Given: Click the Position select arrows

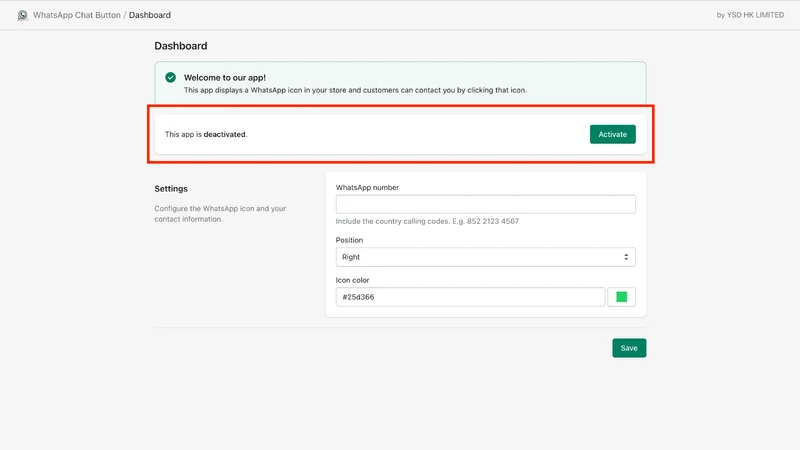Looking at the screenshot, I should tap(626, 257).
